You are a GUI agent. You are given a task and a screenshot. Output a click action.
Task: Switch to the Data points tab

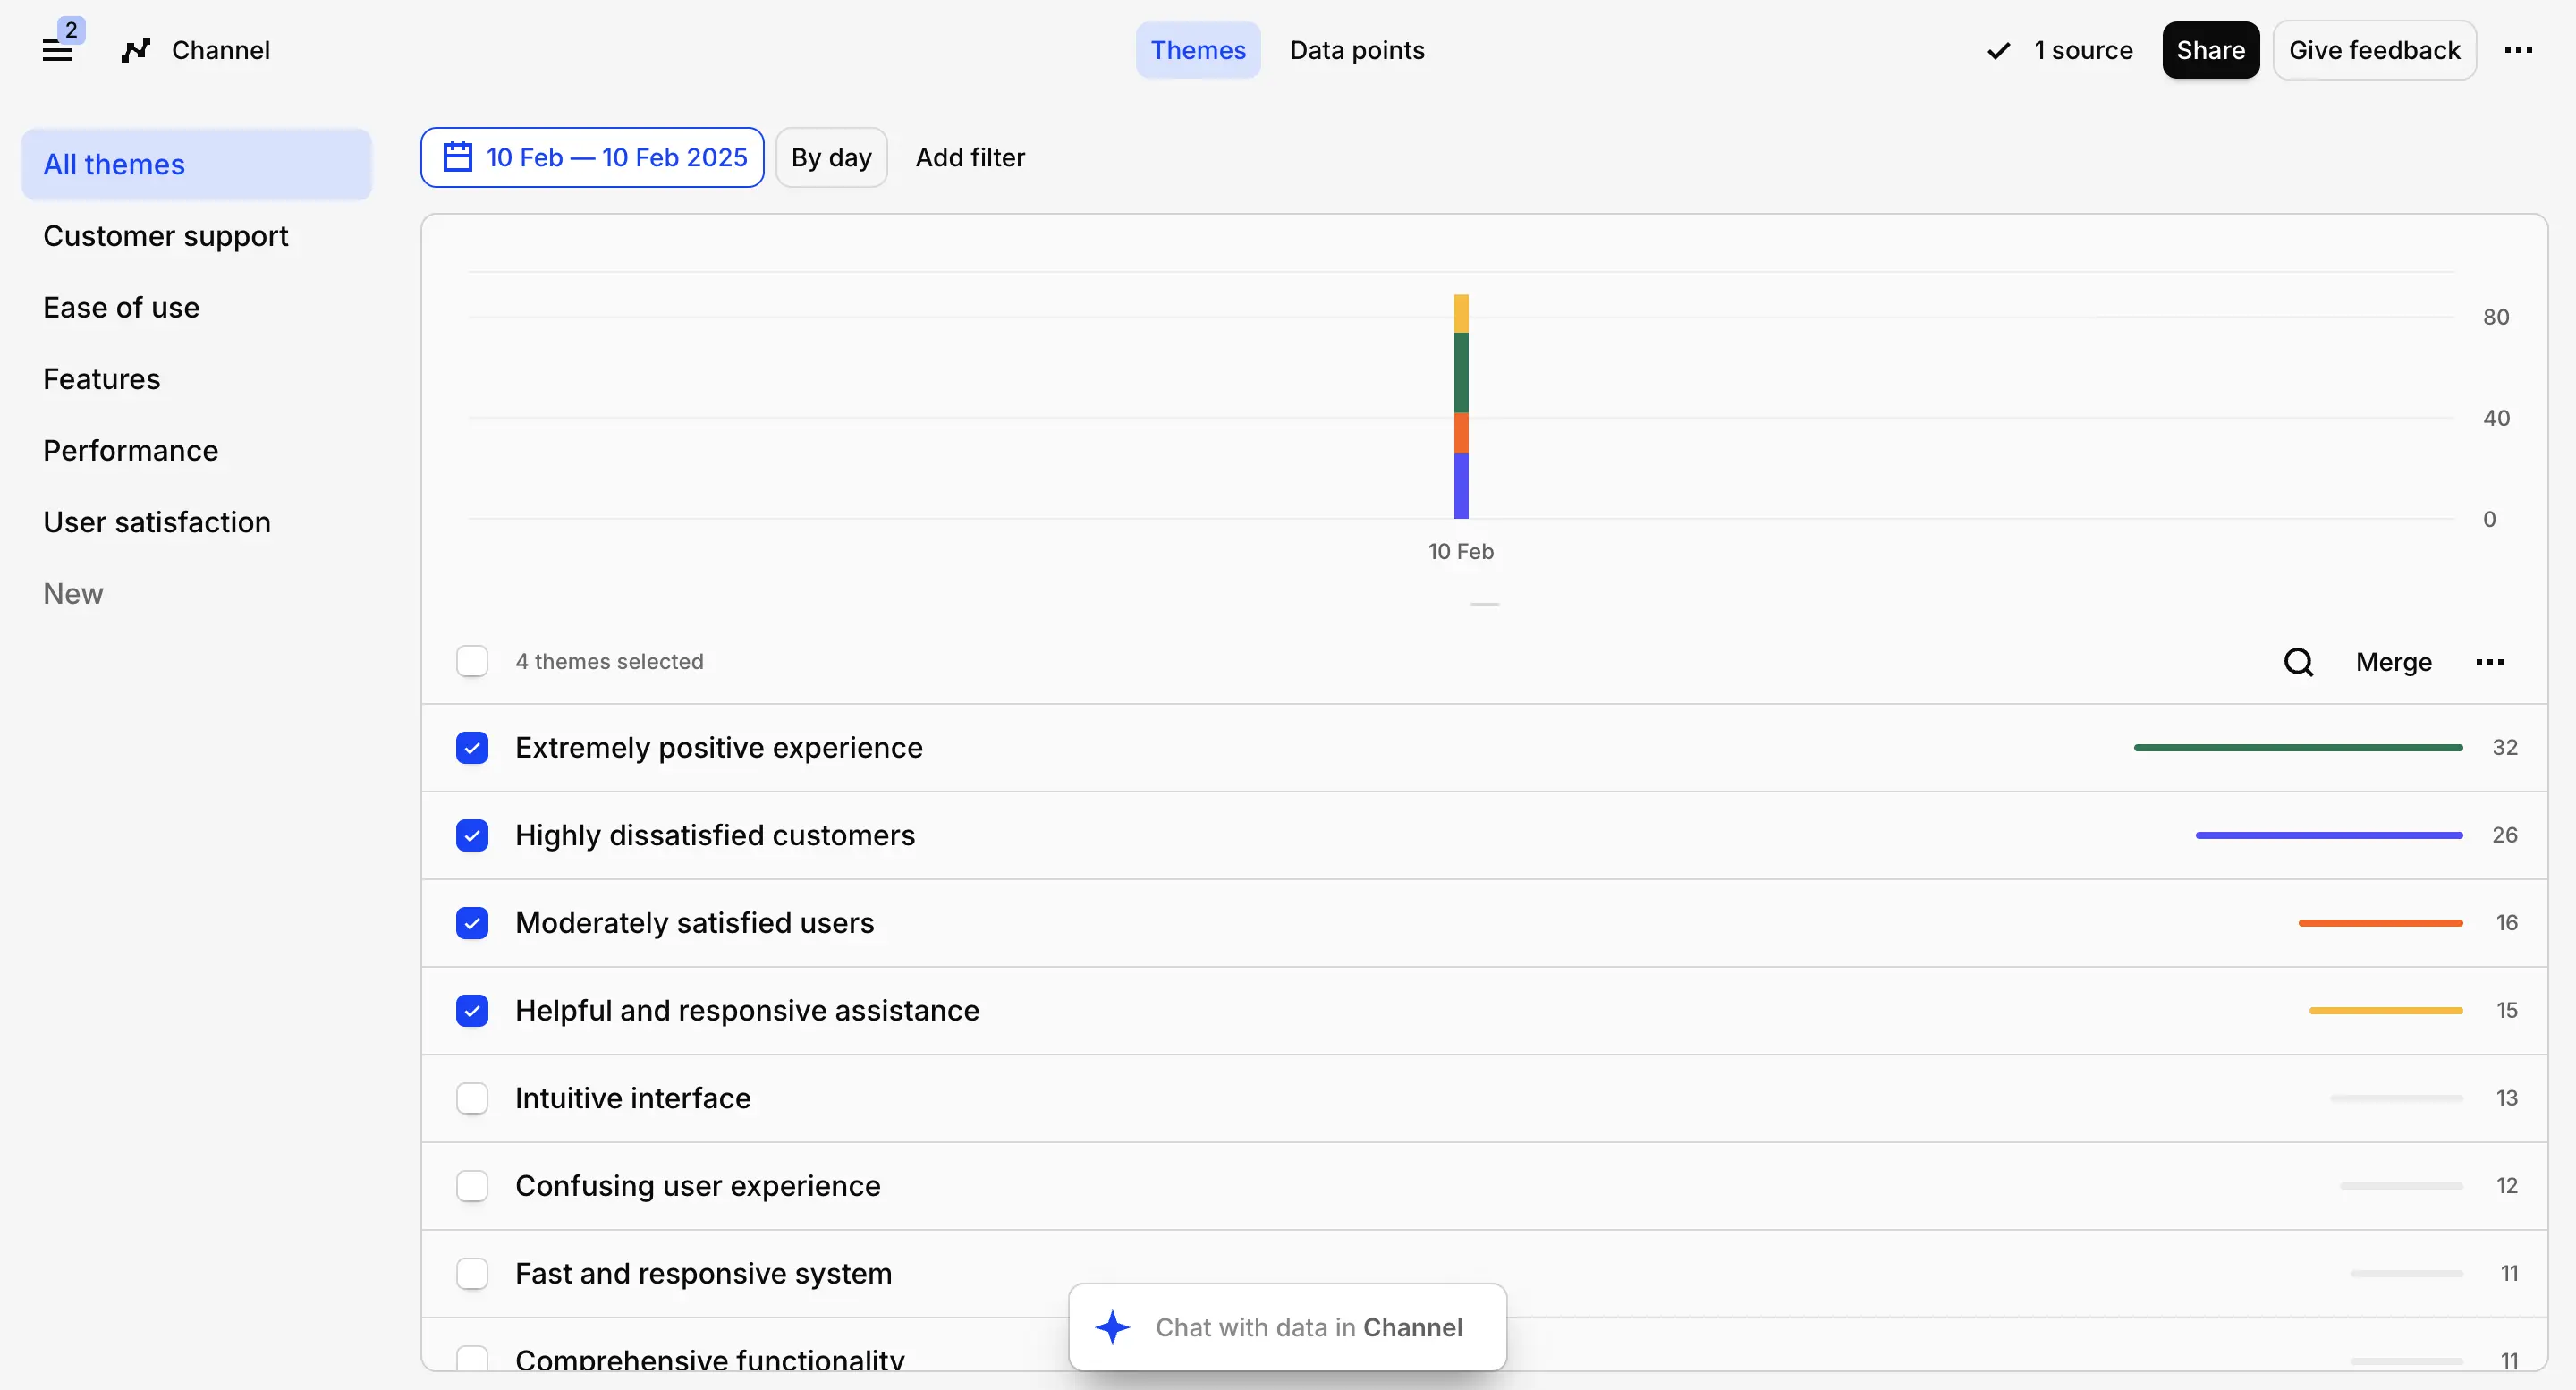coord(1356,50)
